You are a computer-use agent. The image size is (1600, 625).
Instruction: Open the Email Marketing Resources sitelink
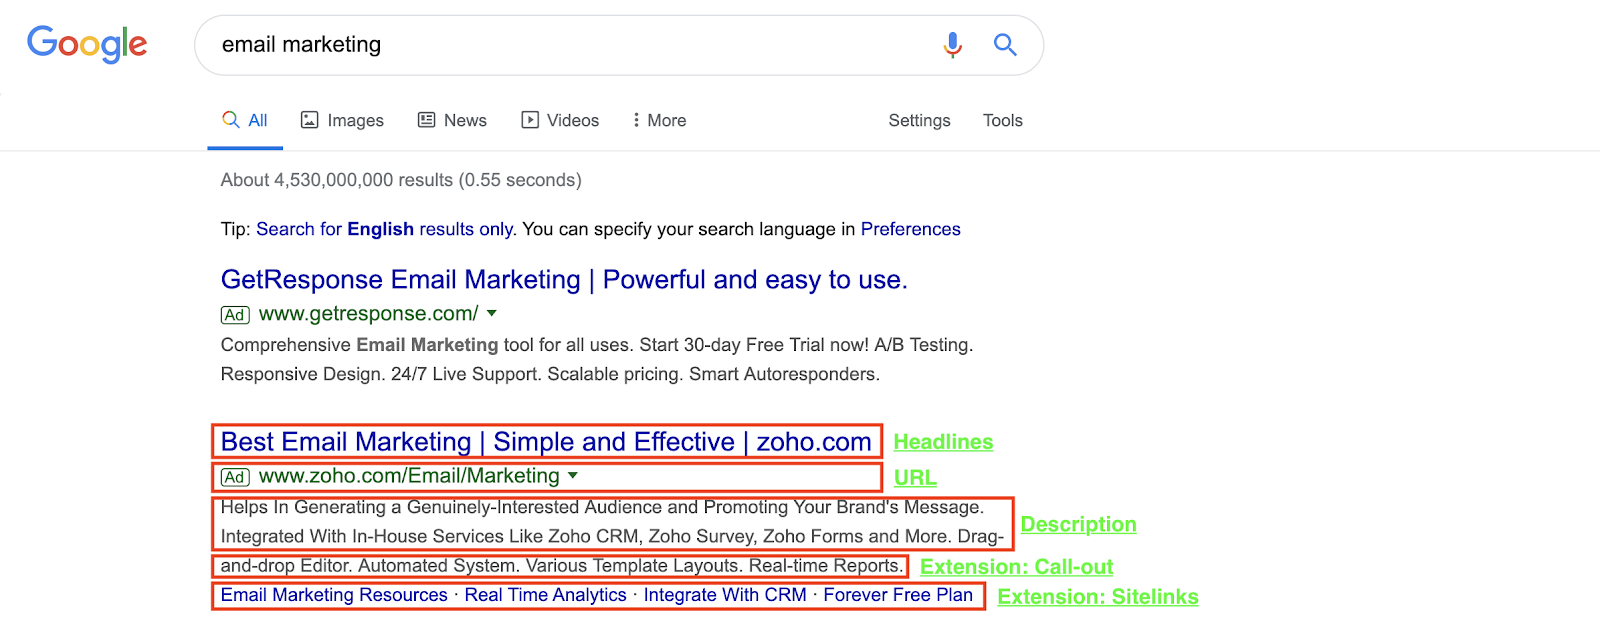[334, 595]
